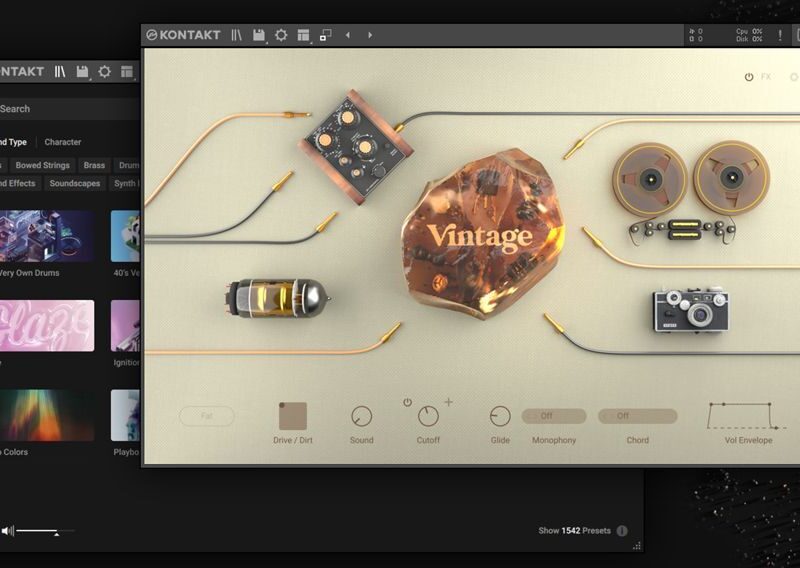
Task: Select the Soundscapes tag filter
Action: click(x=75, y=184)
